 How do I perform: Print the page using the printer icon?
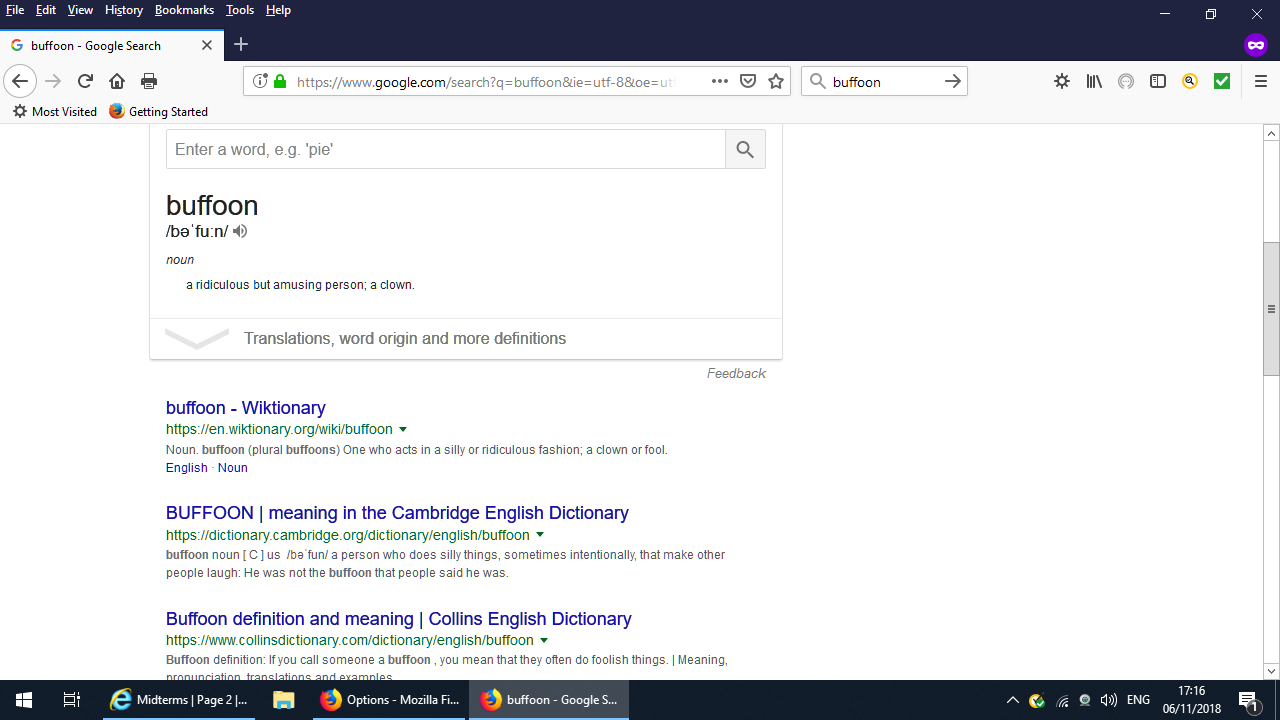149,81
